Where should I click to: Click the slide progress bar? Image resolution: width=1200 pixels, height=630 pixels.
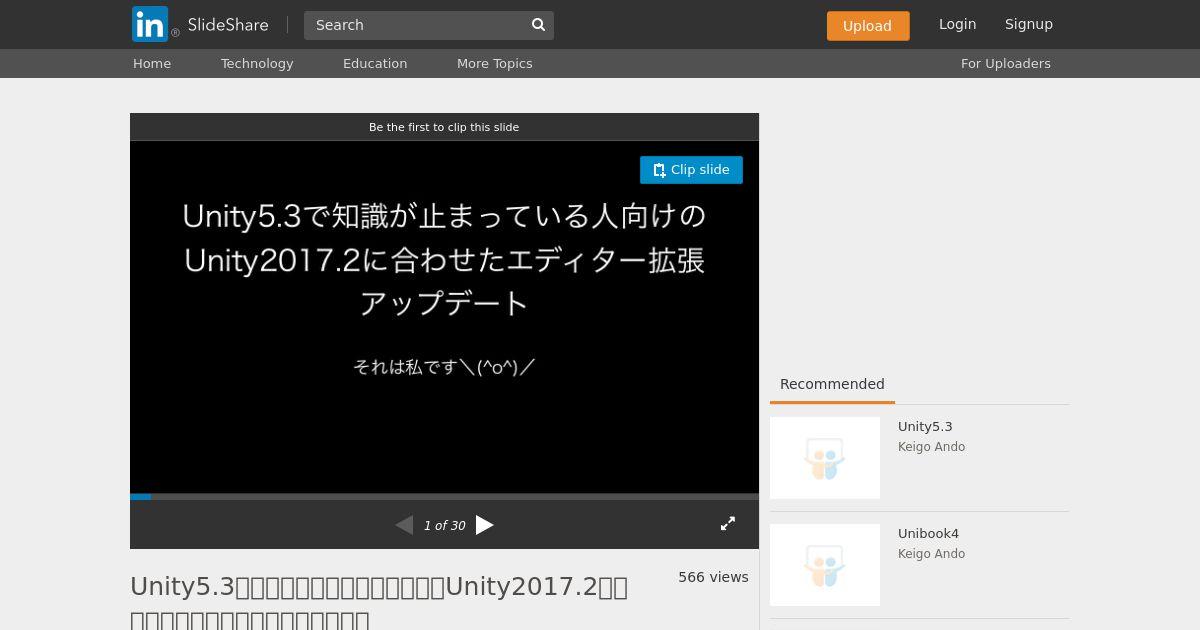tap(444, 497)
